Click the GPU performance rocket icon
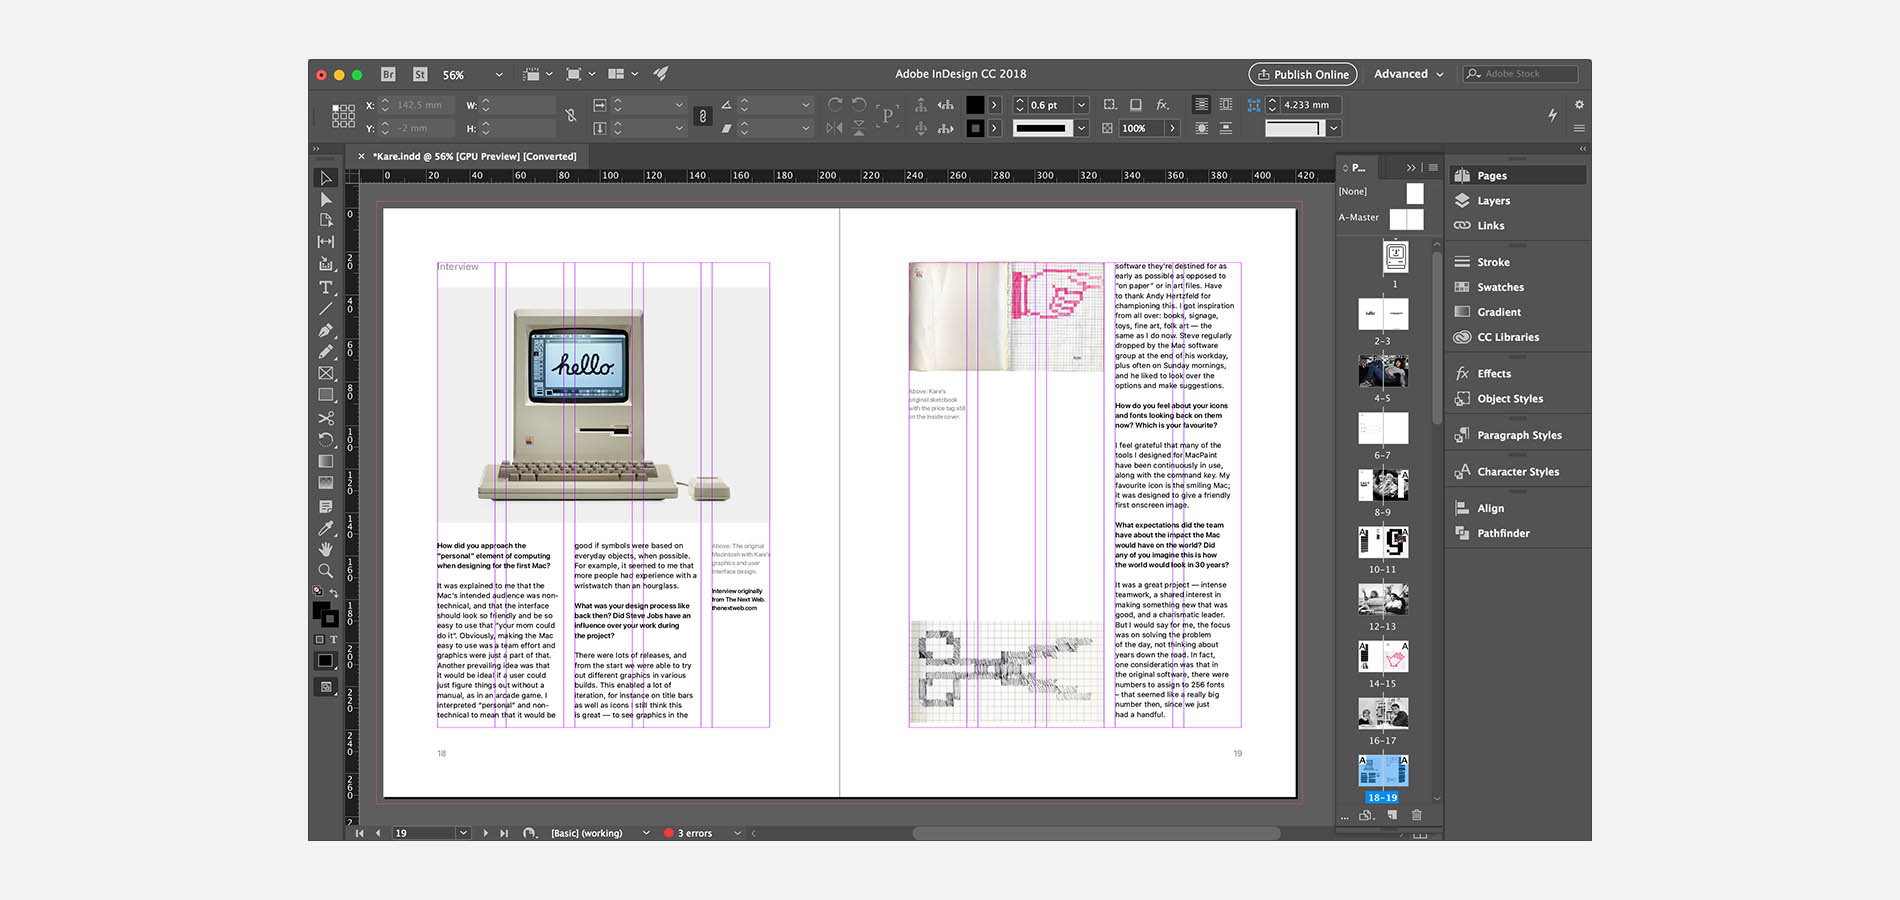 click(661, 74)
